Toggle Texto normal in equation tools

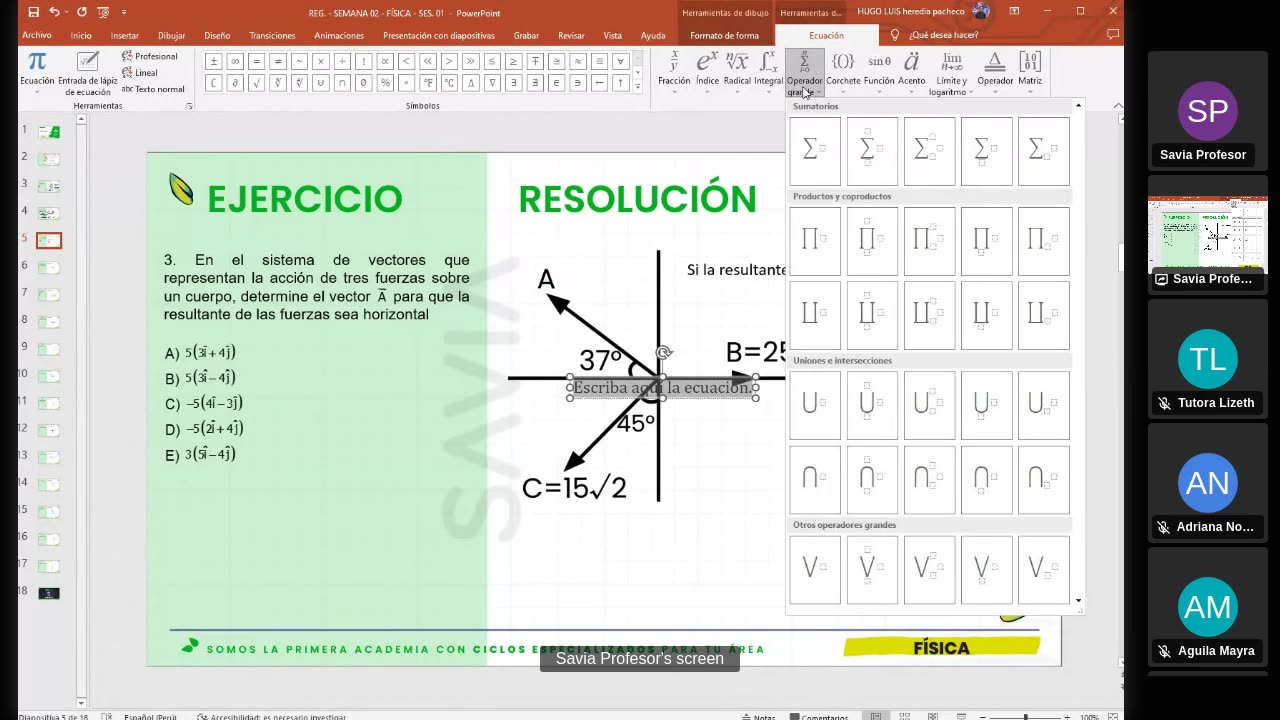coord(153,89)
